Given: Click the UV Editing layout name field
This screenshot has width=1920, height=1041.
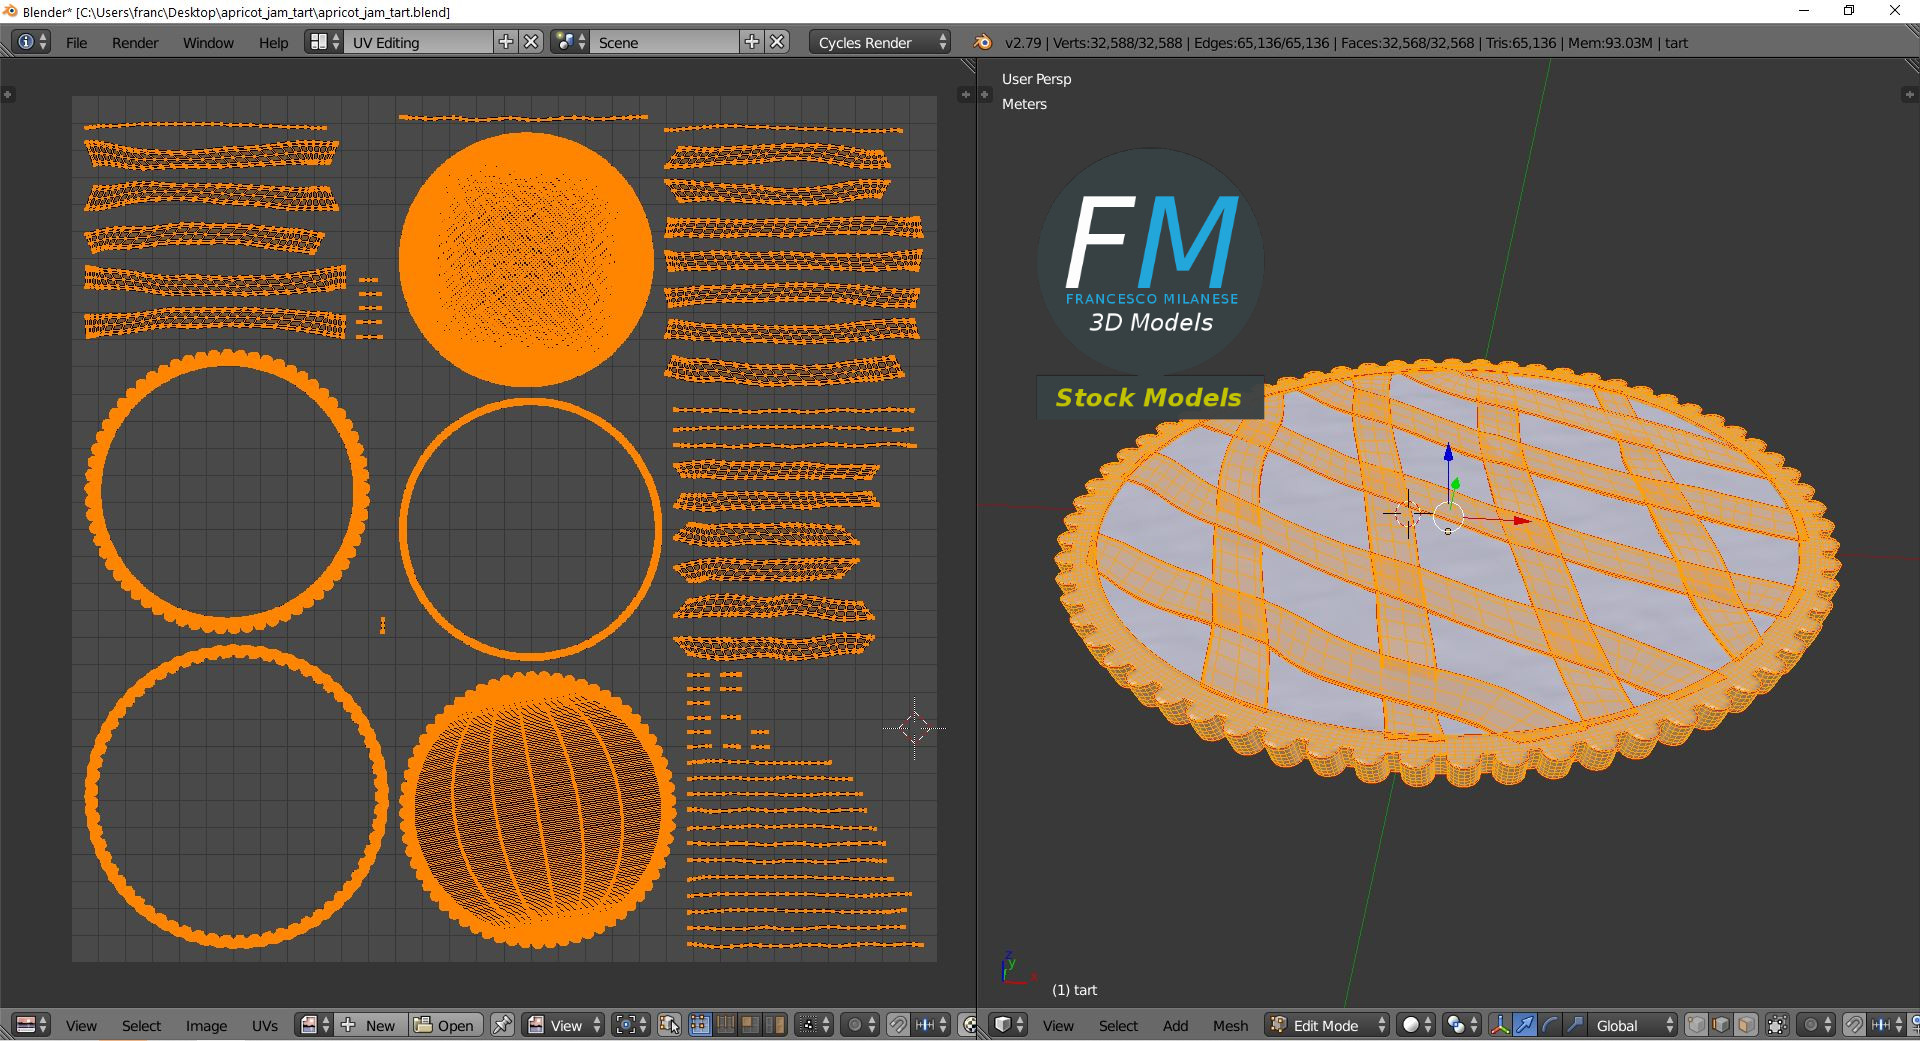Looking at the screenshot, I should pos(419,42).
